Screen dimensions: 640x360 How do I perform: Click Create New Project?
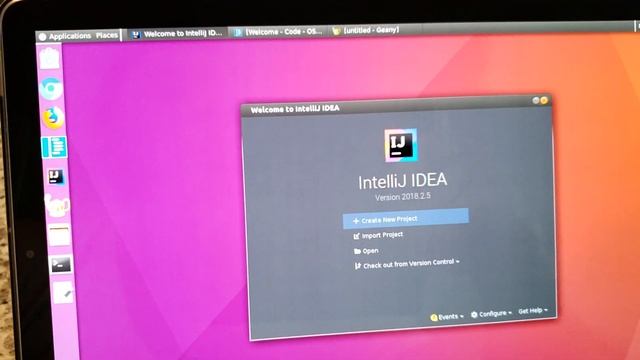click(405, 218)
